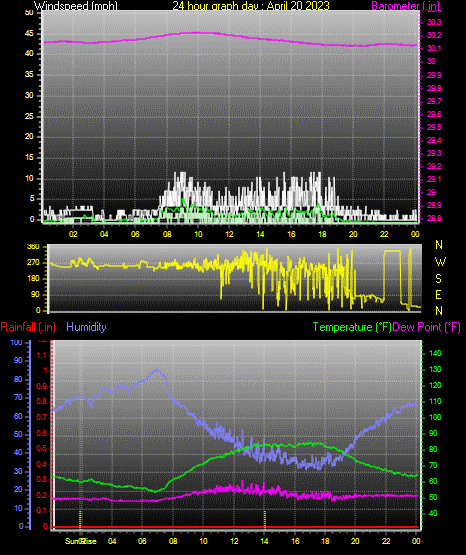Click barometer axis value 28.8
Viewport: 466px width, 555px height.
pos(434,218)
